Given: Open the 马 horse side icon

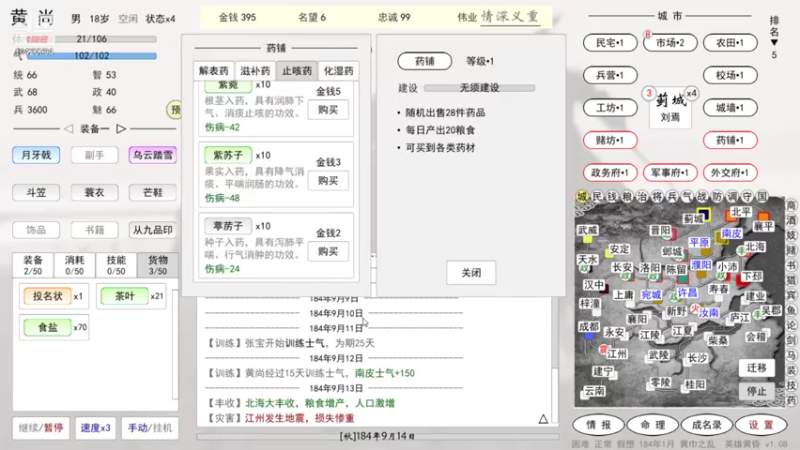Looking at the screenshot, I should (791, 355).
